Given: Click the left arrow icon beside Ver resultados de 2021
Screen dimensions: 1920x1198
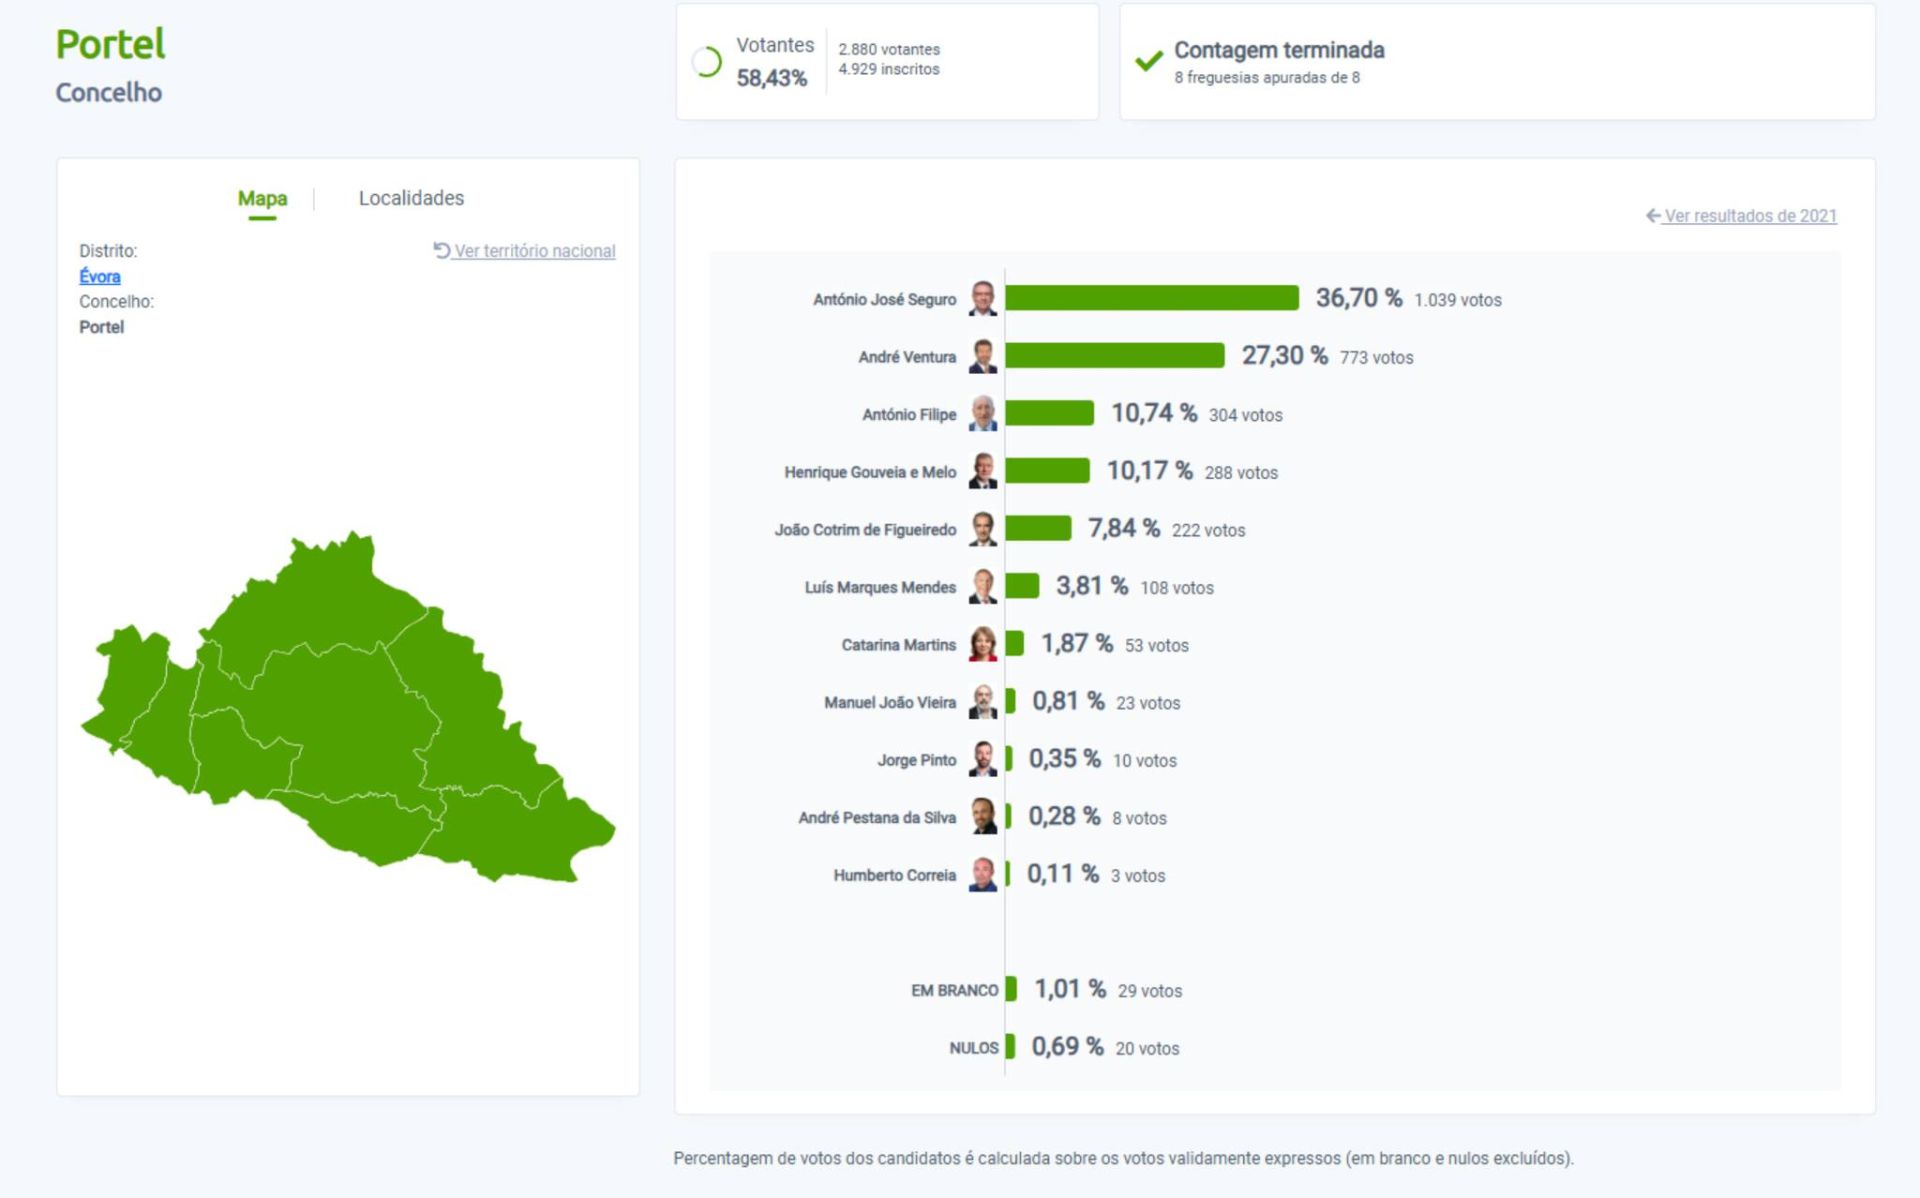Looking at the screenshot, I should point(1653,216).
